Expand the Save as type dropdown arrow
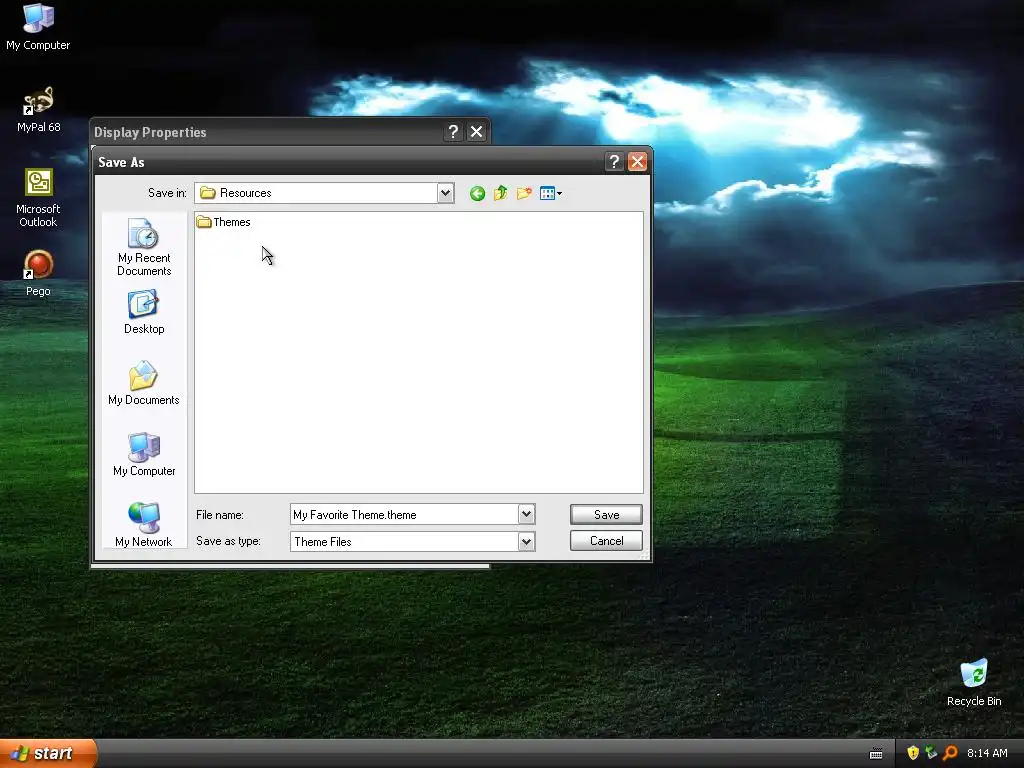 (x=526, y=541)
